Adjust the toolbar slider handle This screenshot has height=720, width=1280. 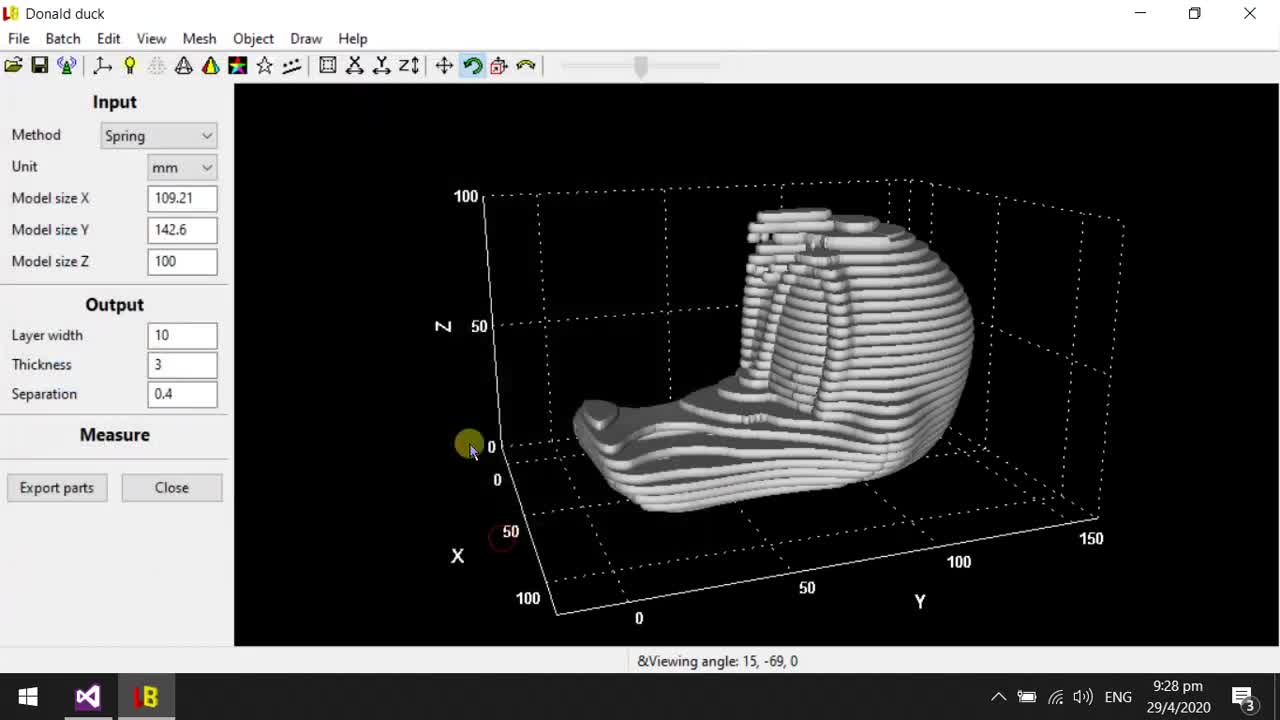point(641,66)
